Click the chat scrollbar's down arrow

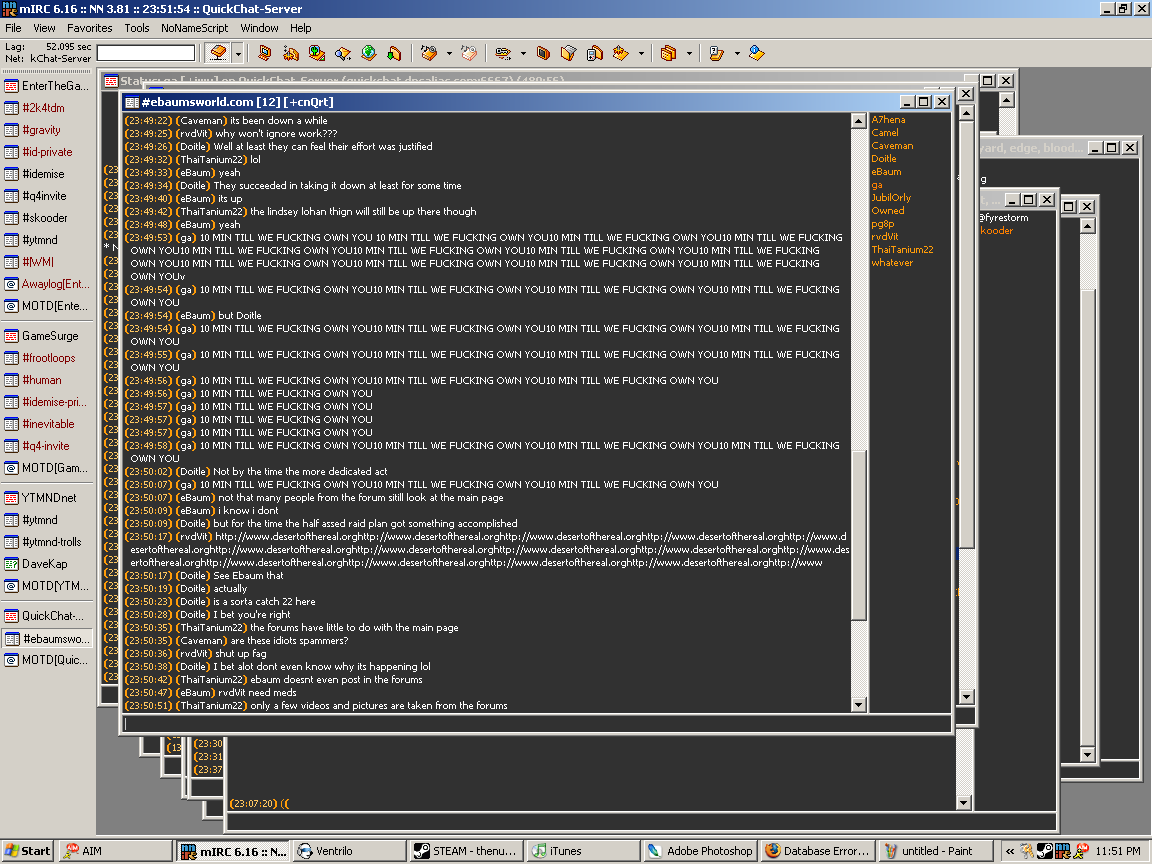pyautogui.click(x=858, y=705)
